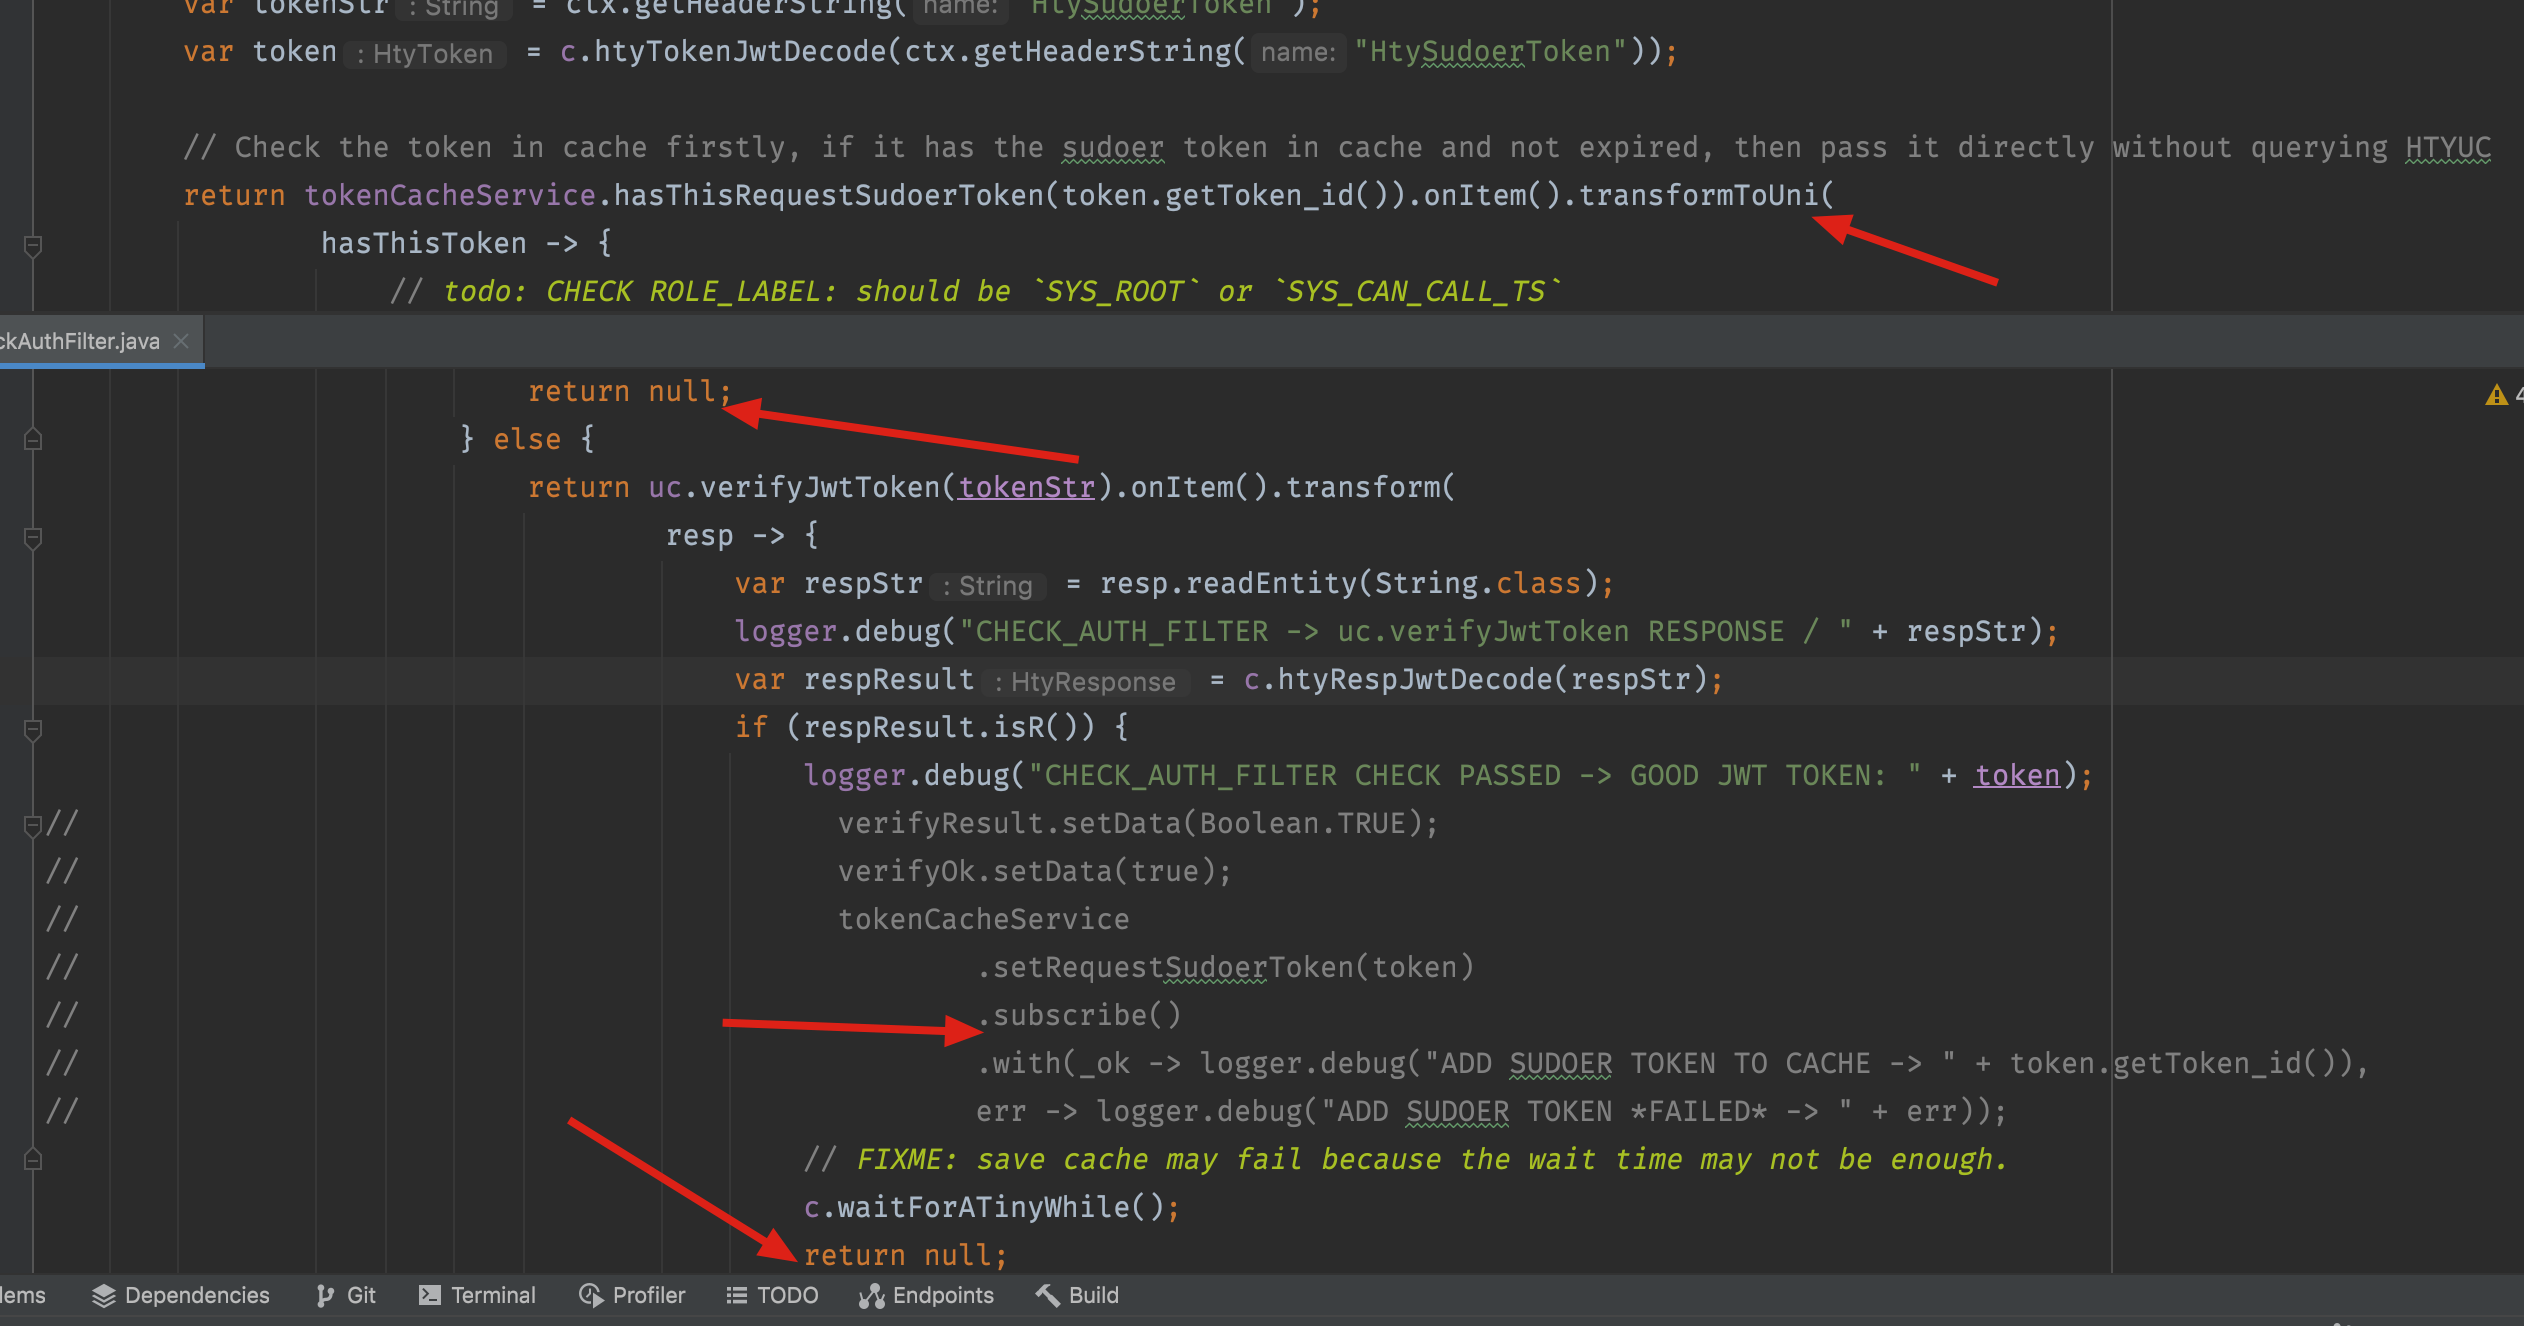Click tokenCacheService in the return statement
Image resolution: width=2524 pixels, height=1326 pixels.
[450, 195]
